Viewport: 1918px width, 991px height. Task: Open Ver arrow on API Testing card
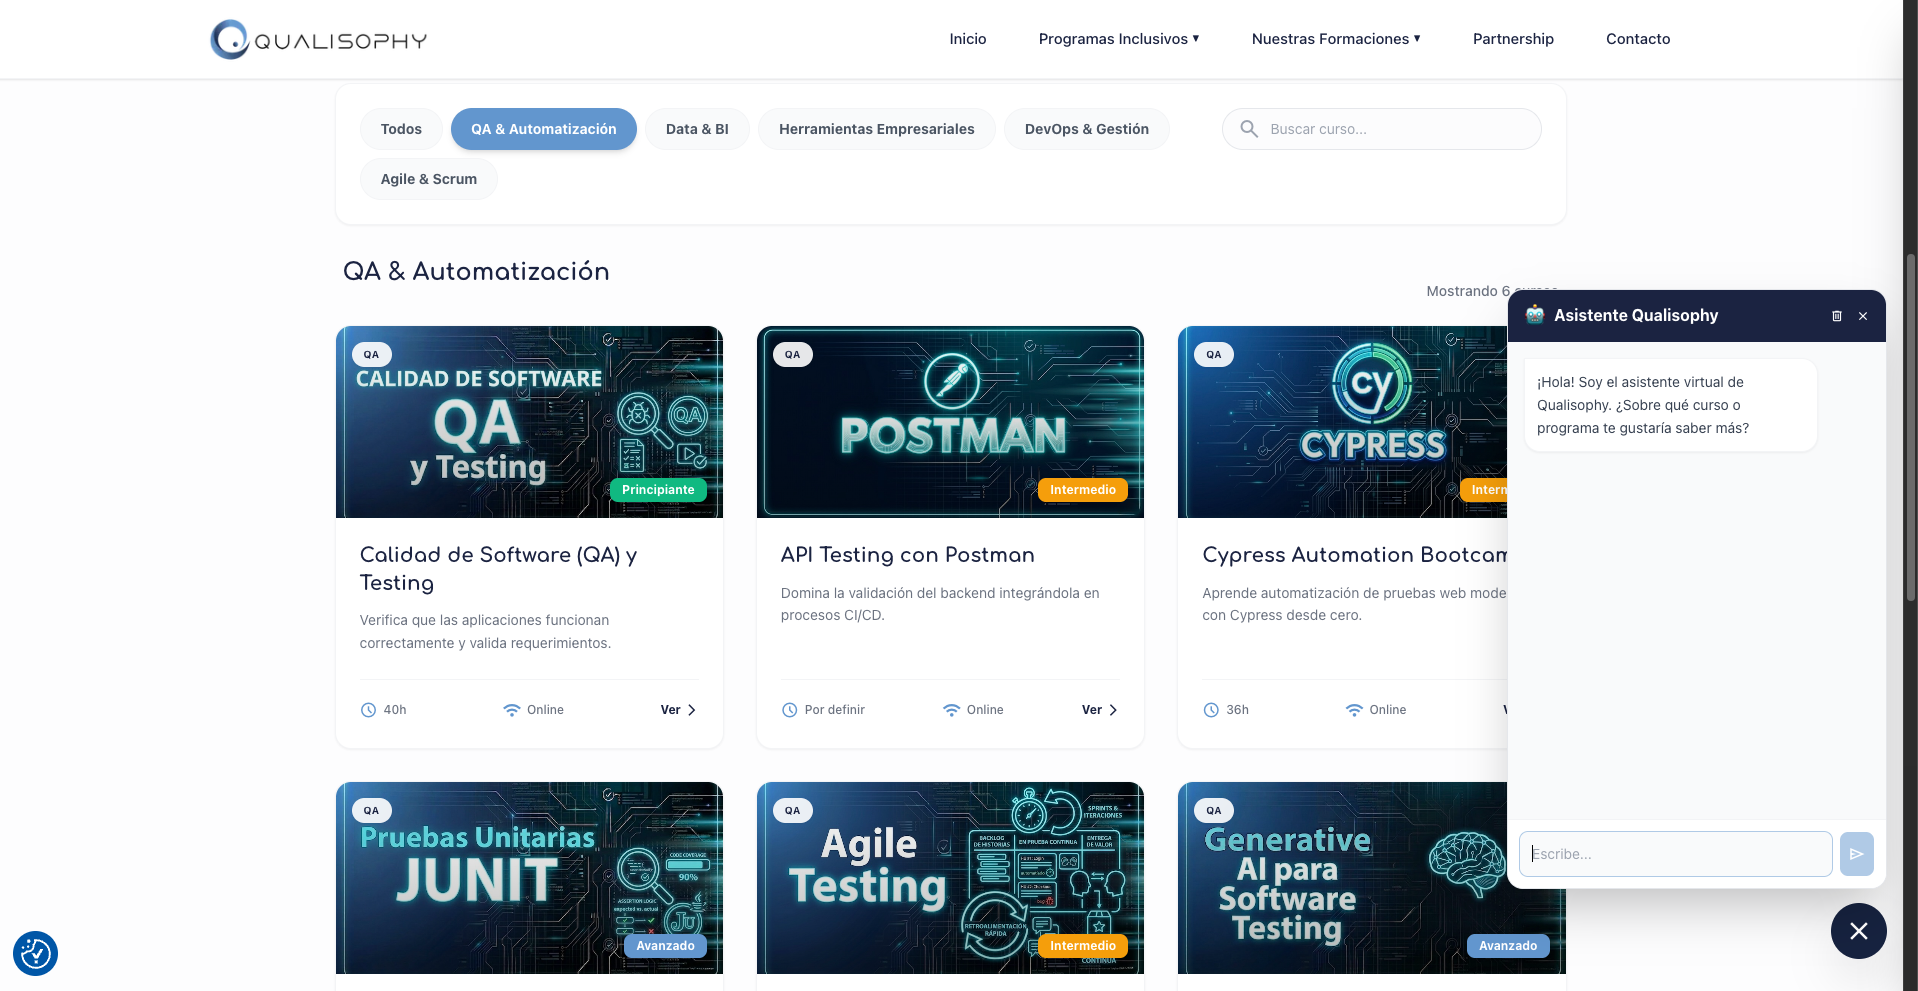[1099, 710]
